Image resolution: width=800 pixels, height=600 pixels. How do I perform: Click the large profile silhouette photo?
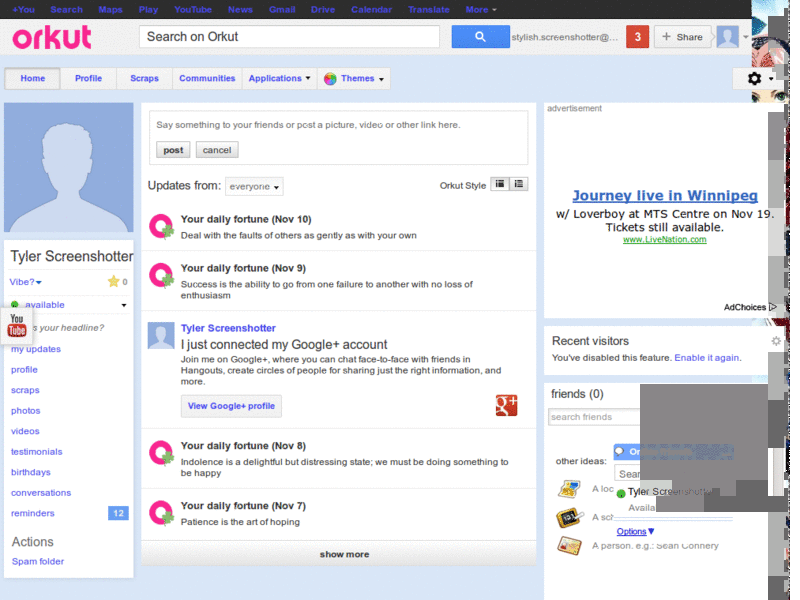coord(69,167)
